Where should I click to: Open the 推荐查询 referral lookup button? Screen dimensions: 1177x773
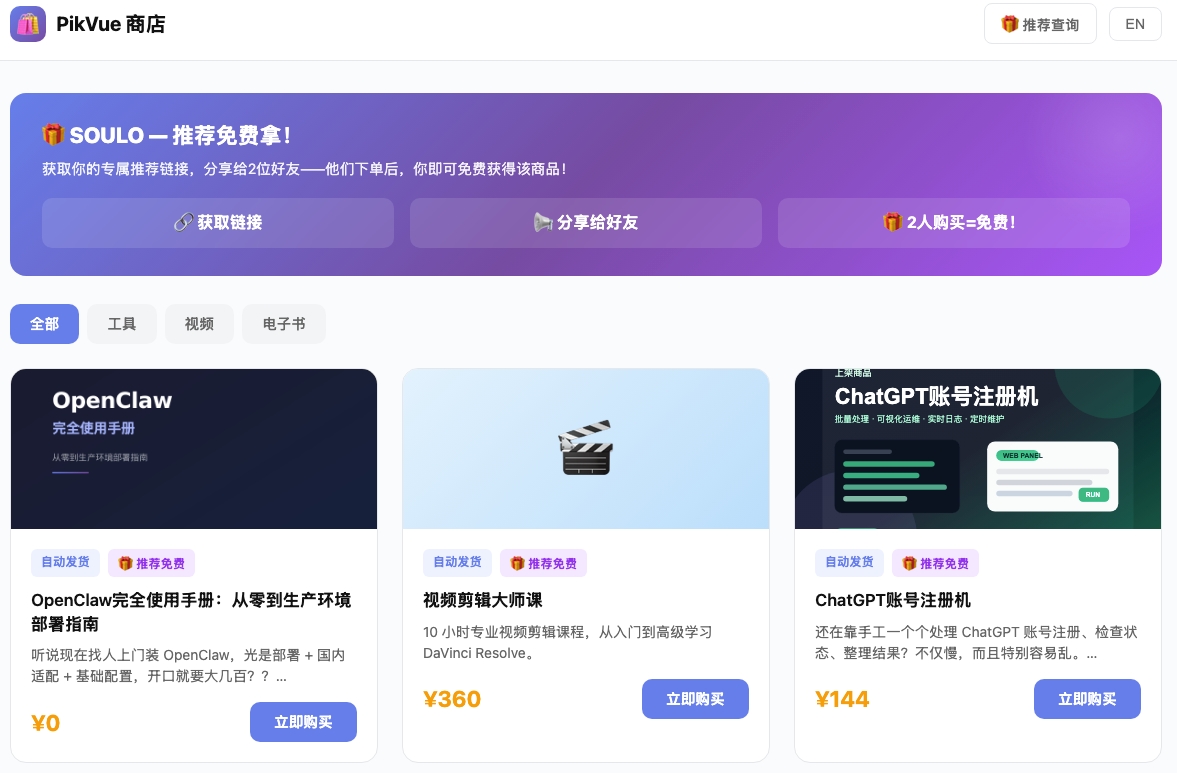tap(1040, 24)
